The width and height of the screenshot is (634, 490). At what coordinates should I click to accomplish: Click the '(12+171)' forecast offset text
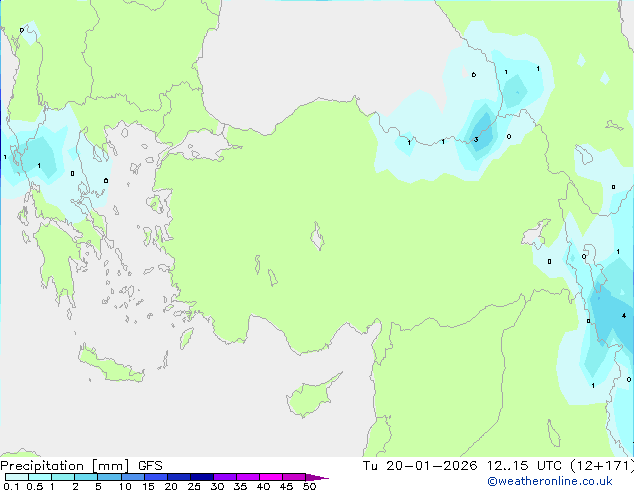[602, 466]
